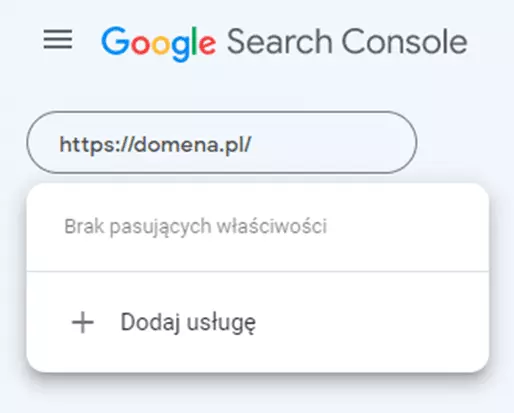Open the hamburger navigation menu
The width and height of the screenshot is (514, 413).
[x=58, y=39]
